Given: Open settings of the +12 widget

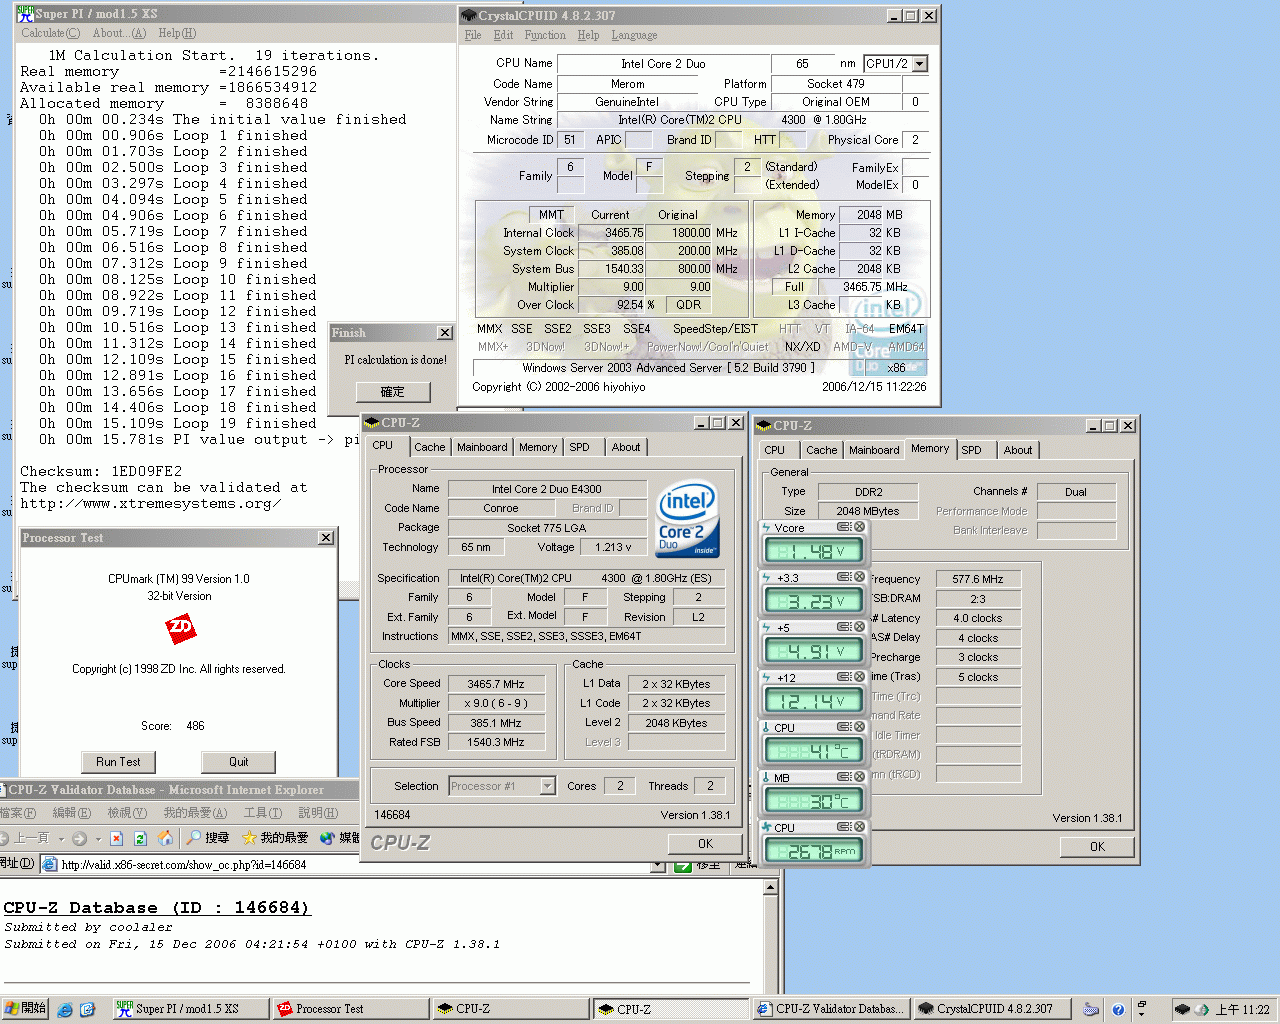Looking at the screenshot, I should 844,677.
